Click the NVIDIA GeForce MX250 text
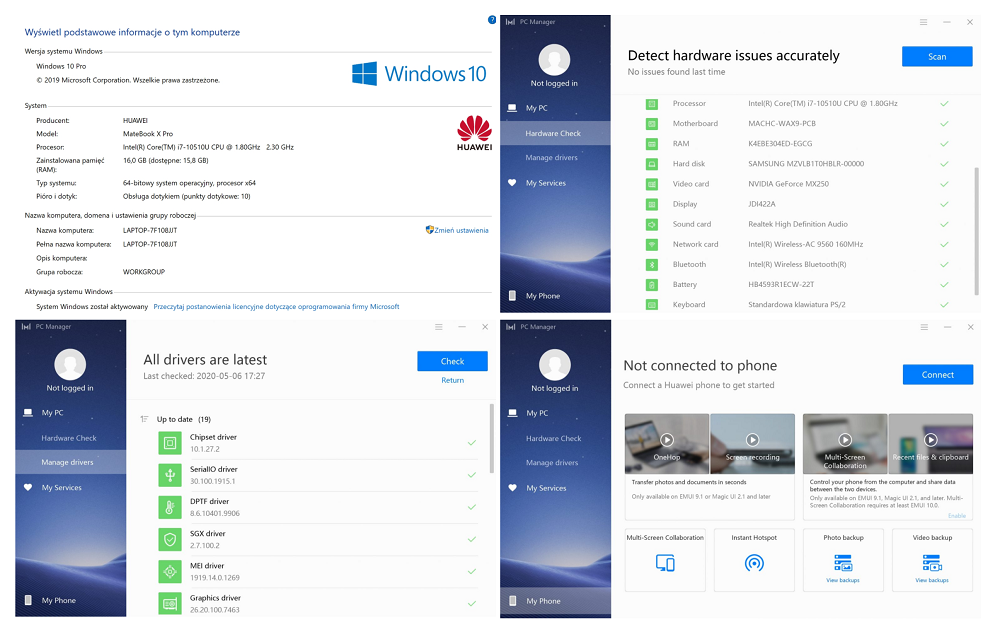The image size is (1000, 627). tap(788, 184)
